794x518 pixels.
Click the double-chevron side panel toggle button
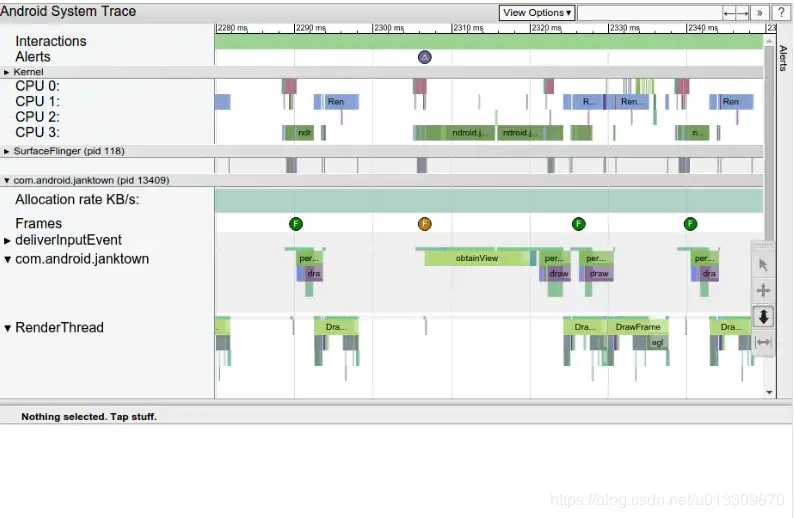click(760, 13)
